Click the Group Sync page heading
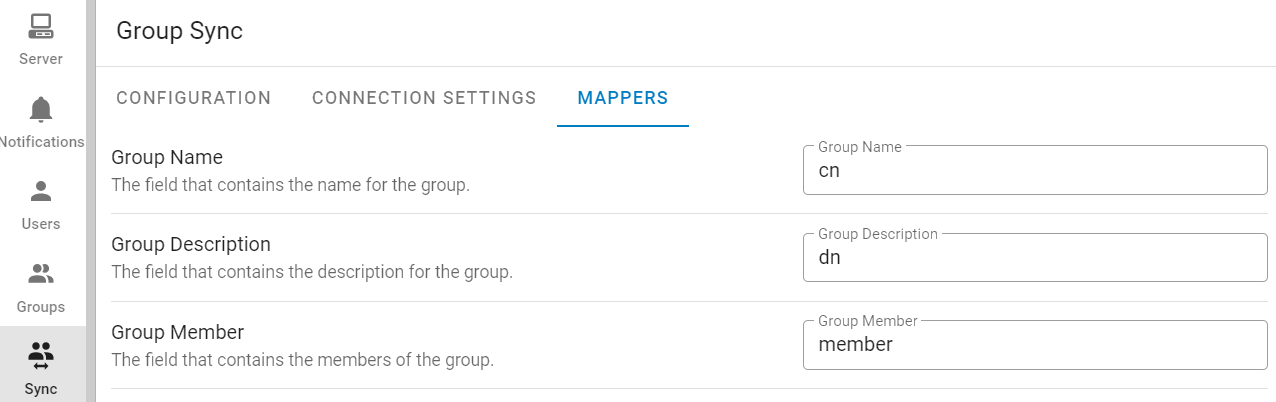 [x=180, y=31]
